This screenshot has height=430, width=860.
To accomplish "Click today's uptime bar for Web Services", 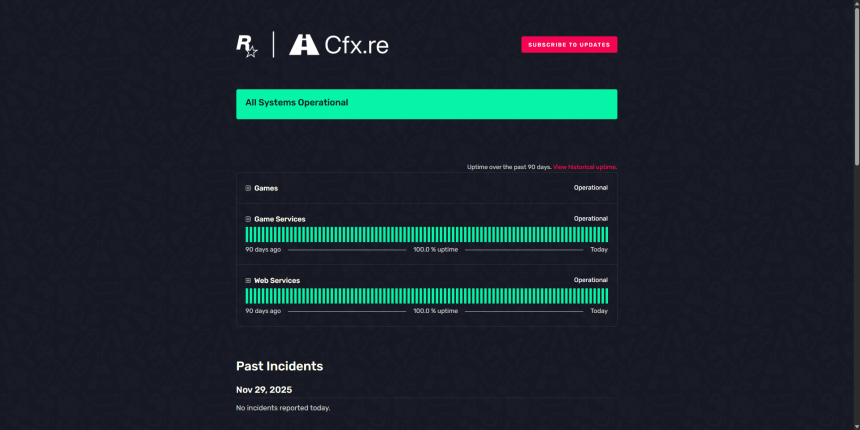I will (x=606, y=296).
